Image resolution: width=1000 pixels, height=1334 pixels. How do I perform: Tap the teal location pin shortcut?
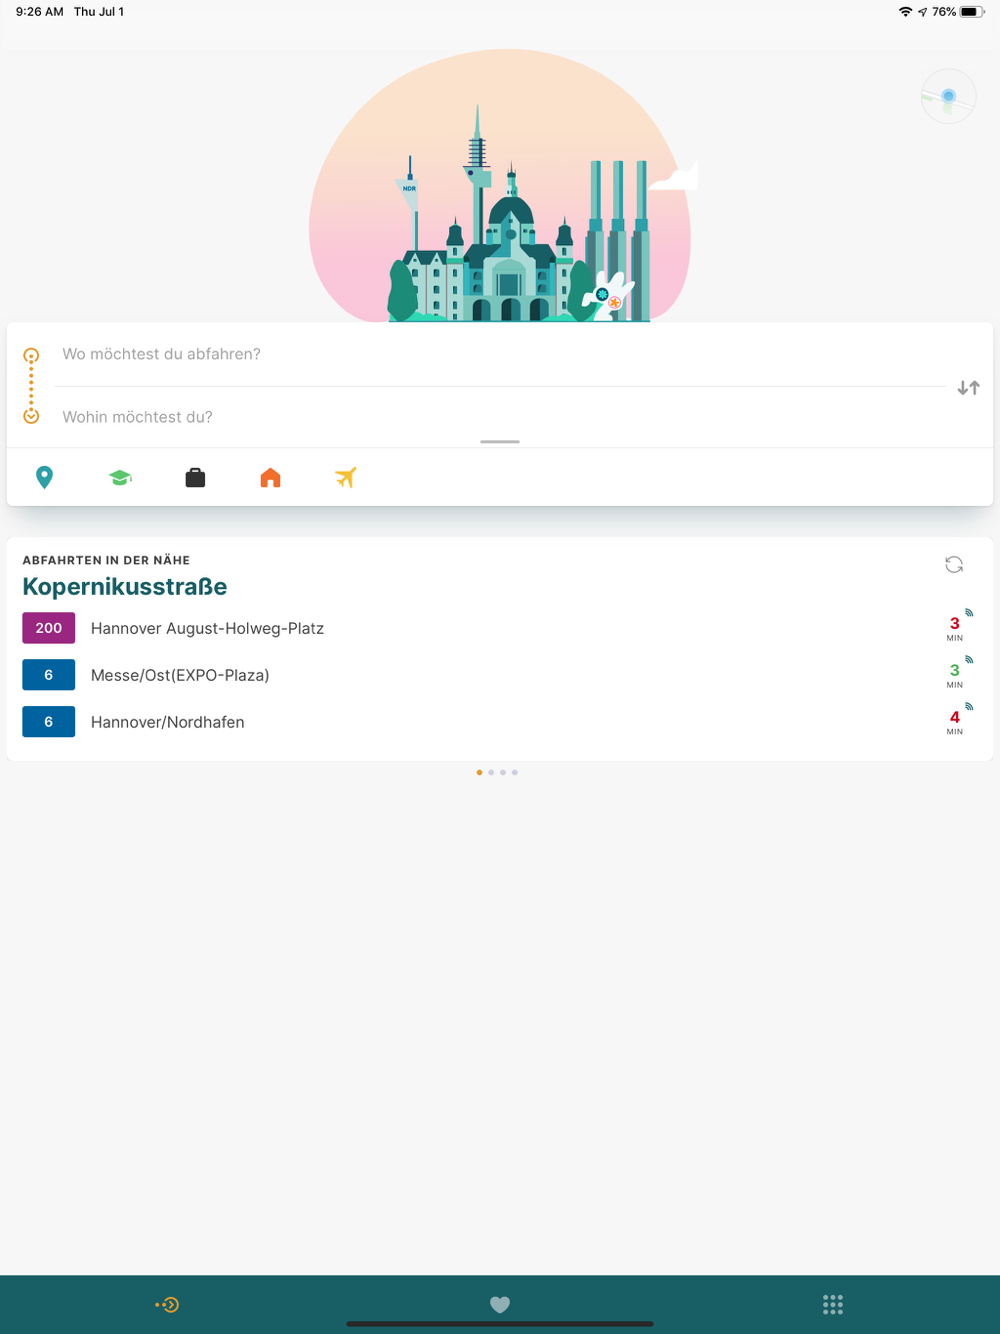coord(44,478)
